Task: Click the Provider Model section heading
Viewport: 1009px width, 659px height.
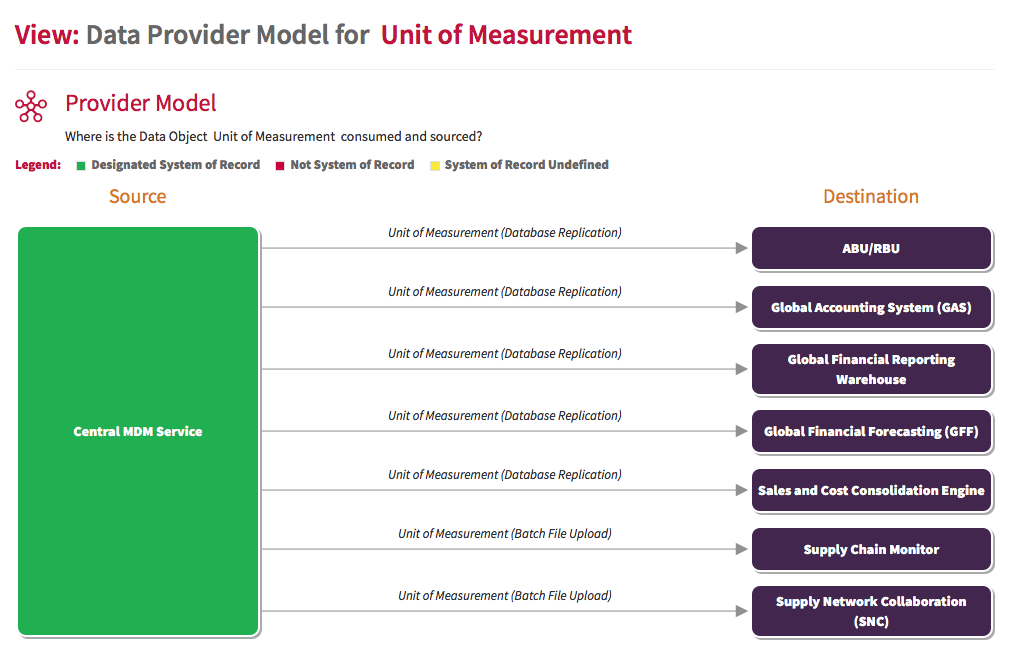Action: (x=141, y=103)
